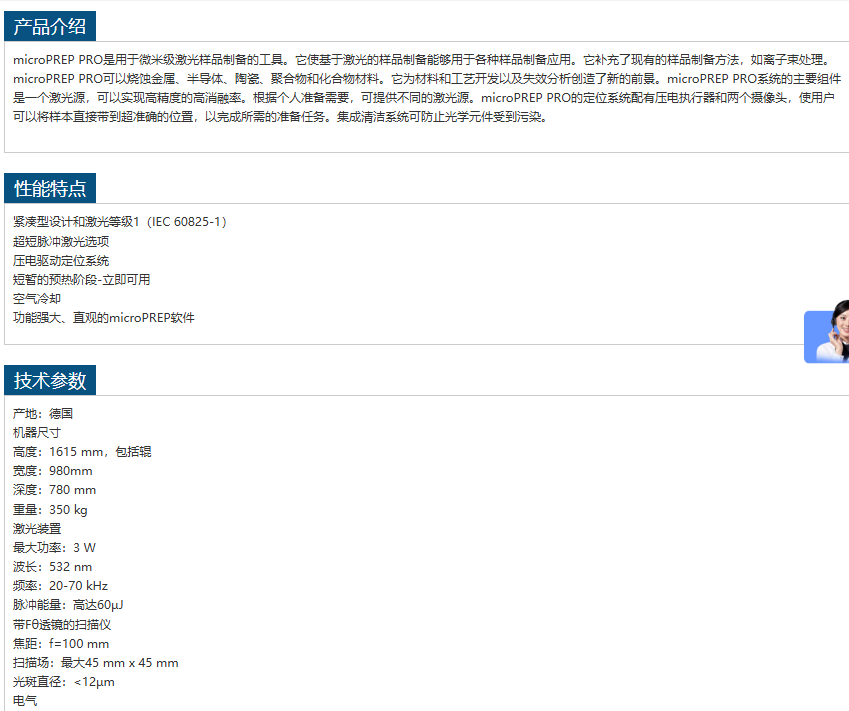Click the 压电驱动定位系统 feature line
Screen dimensions: 849x711
(61, 260)
